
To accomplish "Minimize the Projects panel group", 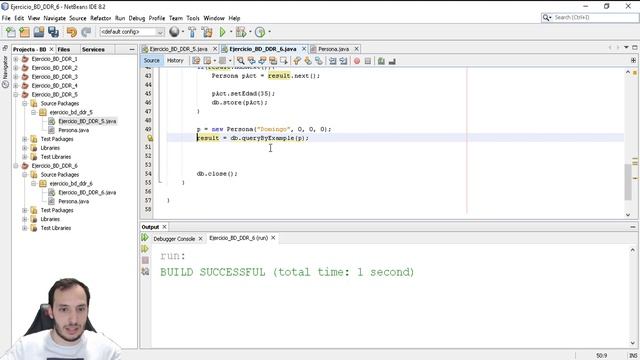I will [132, 49].
